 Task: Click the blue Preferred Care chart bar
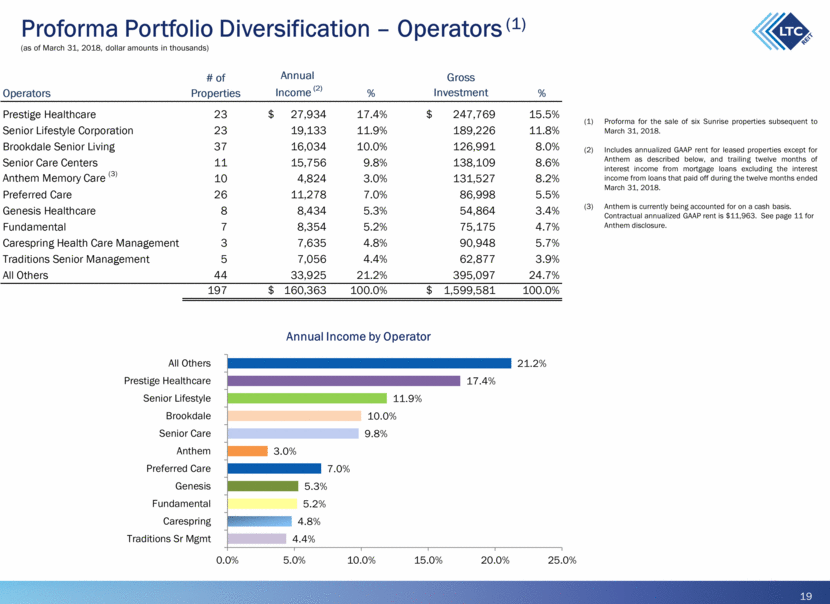[x=274, y=468]
